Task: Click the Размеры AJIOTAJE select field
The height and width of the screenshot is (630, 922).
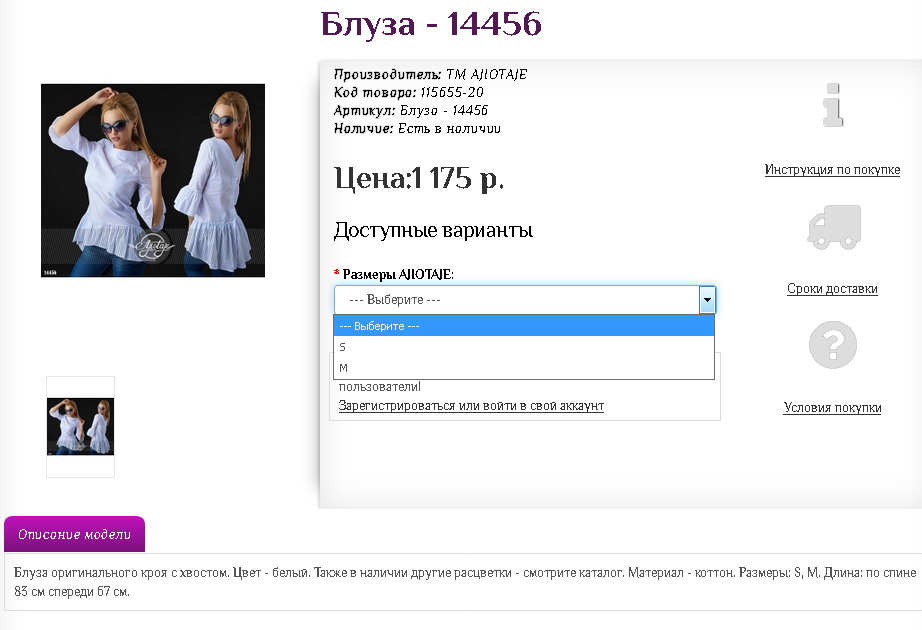Action: (x=525, y=300)
